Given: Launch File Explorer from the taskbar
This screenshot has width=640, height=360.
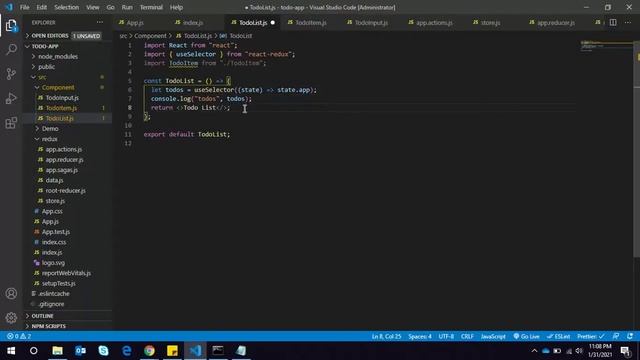Looking at the screenshot, I should (57, 351).
